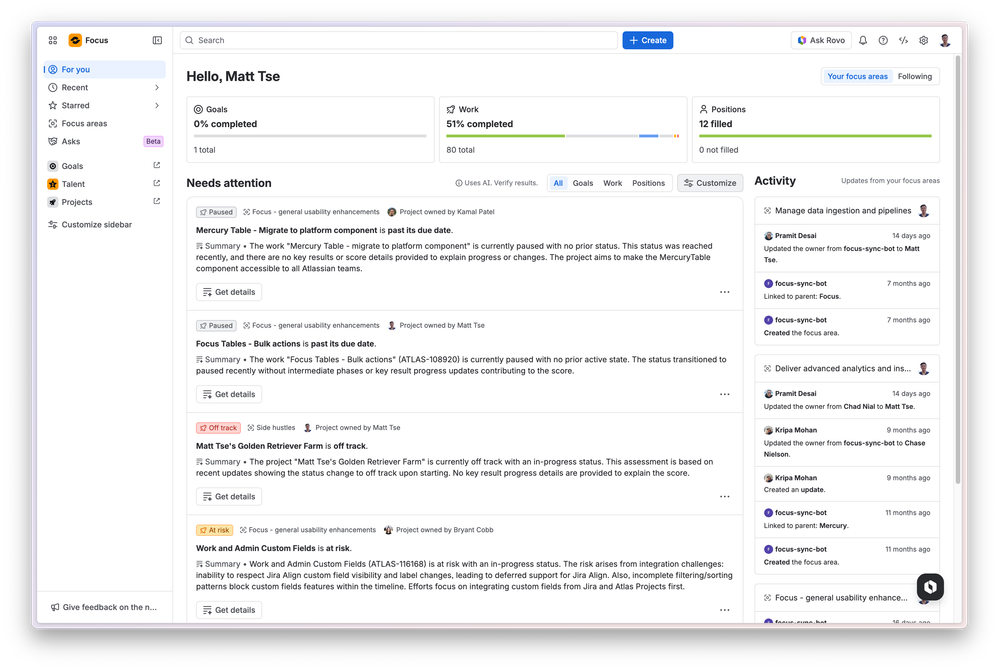Click the Positions person icon in summary card

(703, 110)
